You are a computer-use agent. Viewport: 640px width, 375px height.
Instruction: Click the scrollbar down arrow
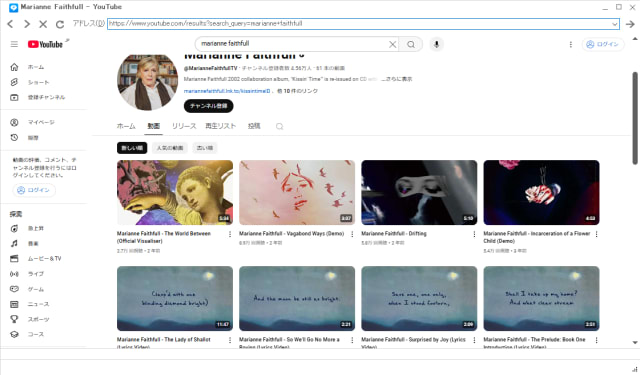(x=635, y=342)
